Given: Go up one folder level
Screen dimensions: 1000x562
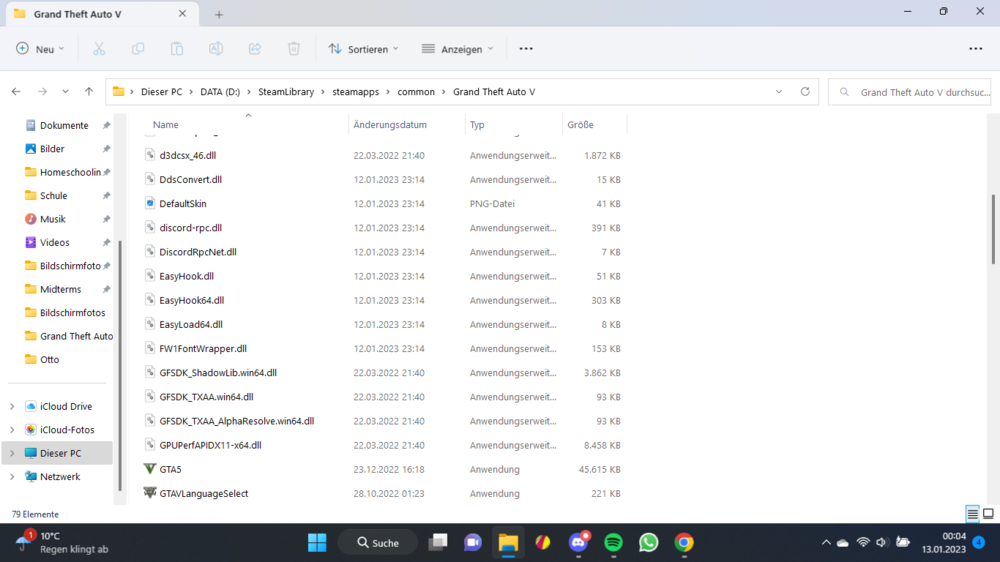Looking at the screenshot, I should 89,92.
